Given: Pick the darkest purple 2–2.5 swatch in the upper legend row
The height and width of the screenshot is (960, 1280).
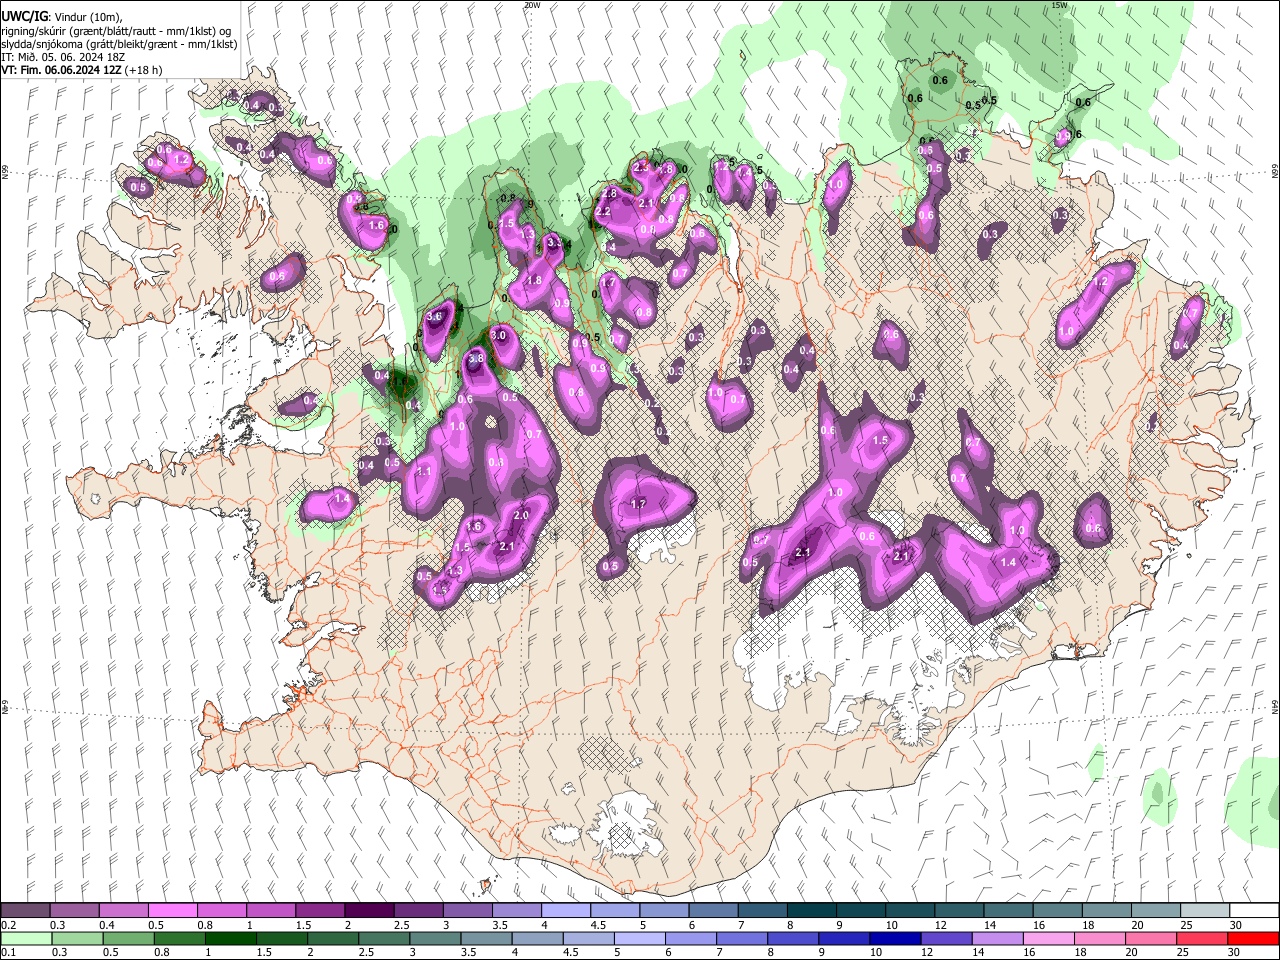Looking at the screenshot, I should 368,911.
